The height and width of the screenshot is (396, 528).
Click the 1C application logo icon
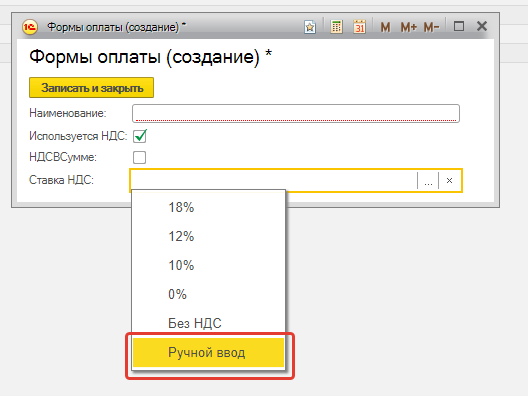(x=30, y=27)
